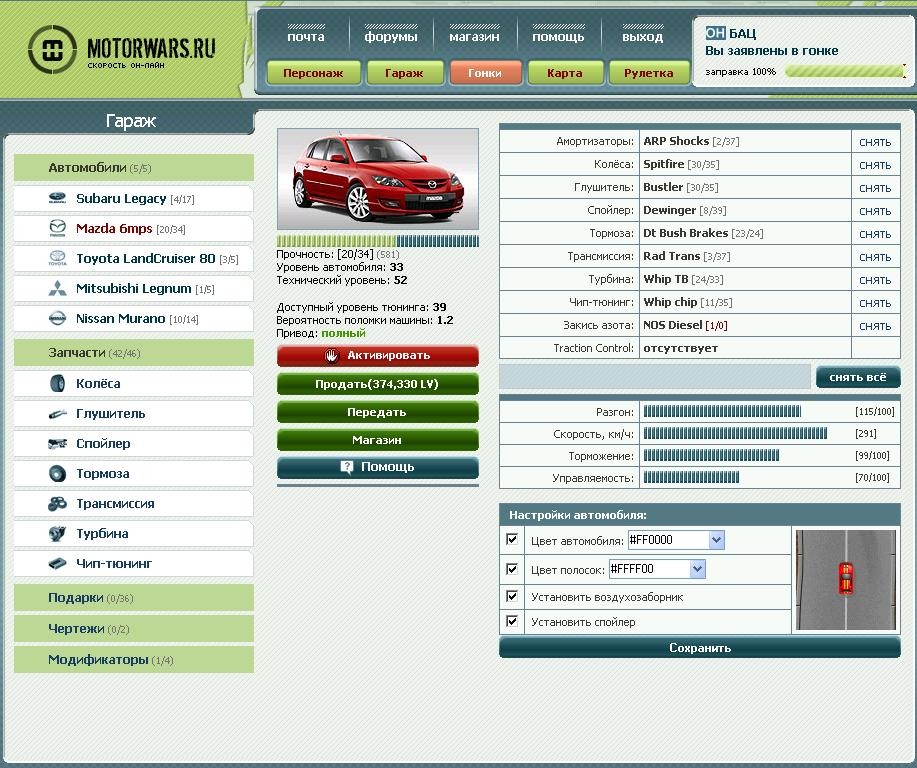Click the снять всё button
The image size is (917, 768).
click(858, 377)
